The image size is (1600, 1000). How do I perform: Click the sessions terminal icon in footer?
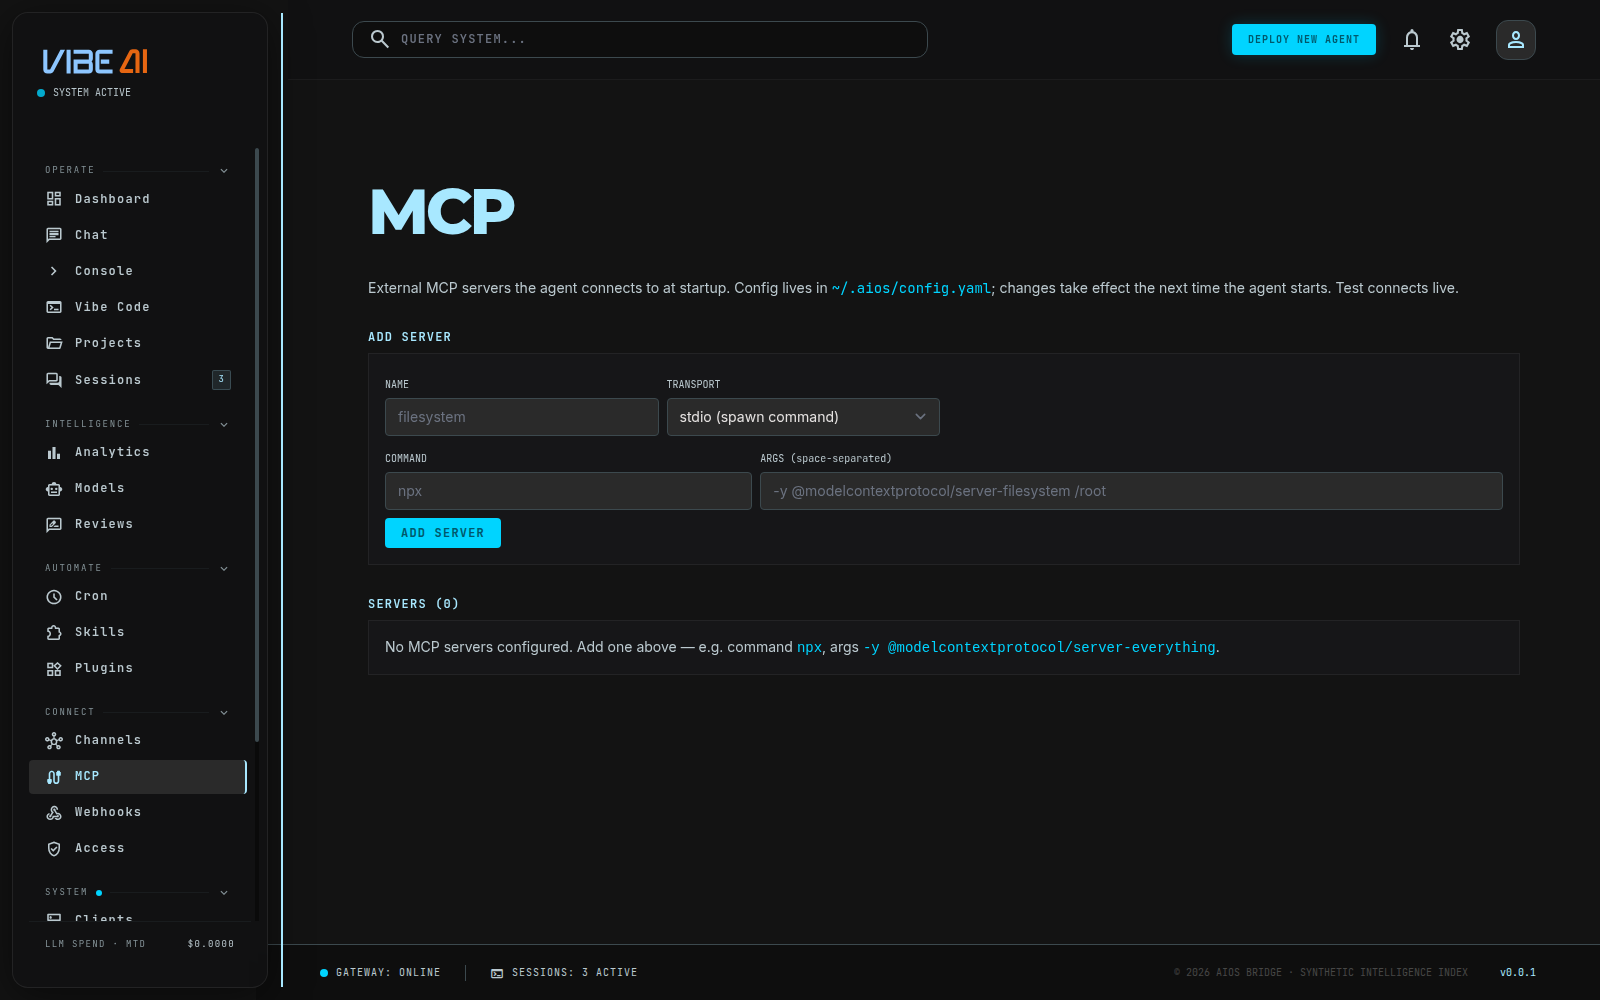[x=497, y=973]
